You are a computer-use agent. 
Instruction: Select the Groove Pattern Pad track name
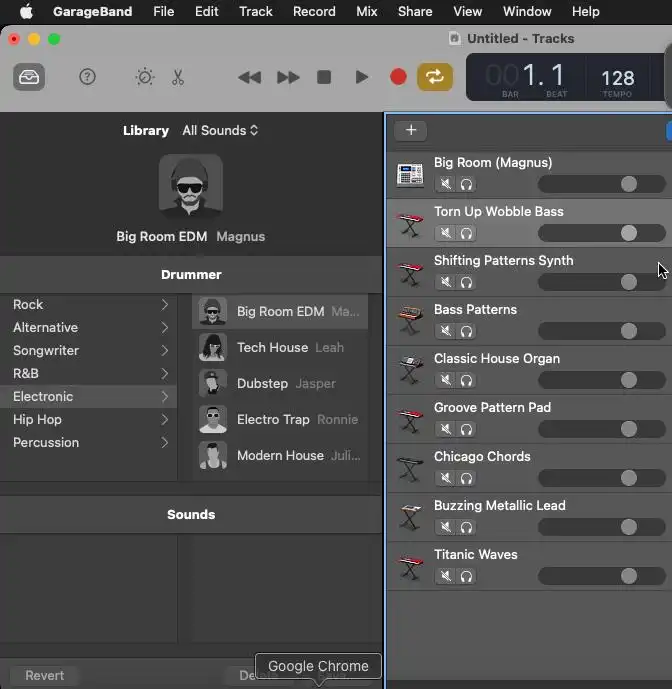pos(492,408)
